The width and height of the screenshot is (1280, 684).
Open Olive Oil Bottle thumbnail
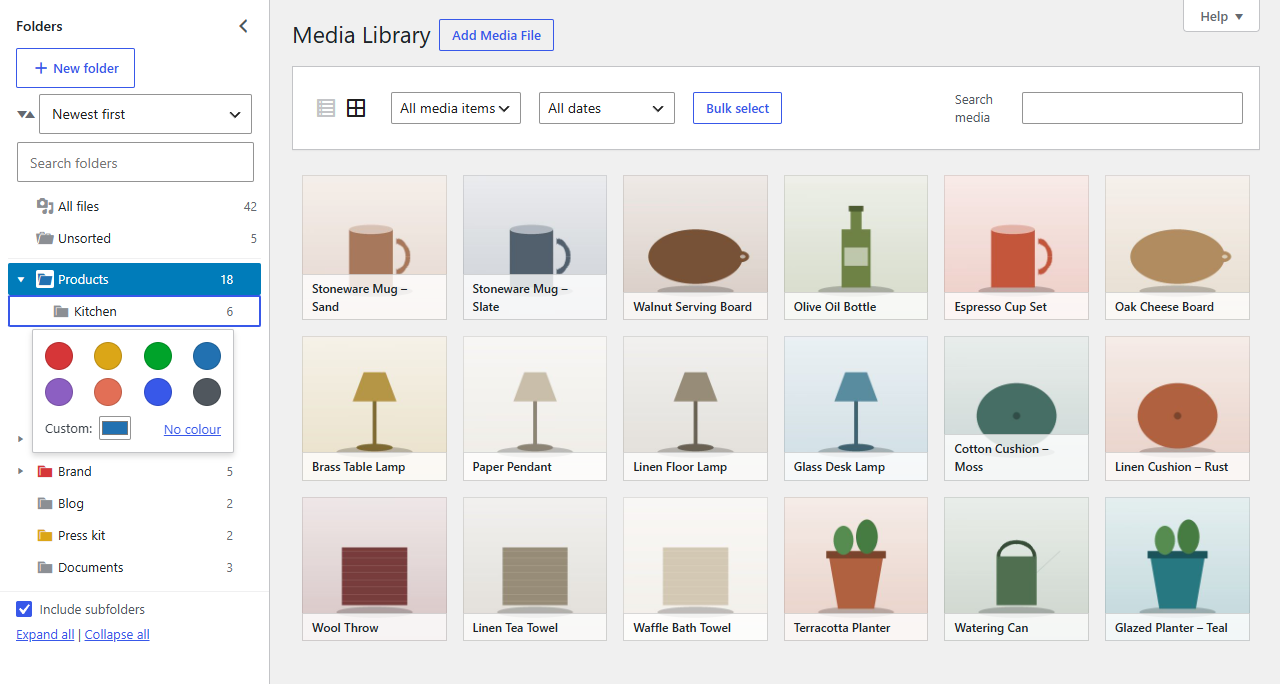pyautogui.click(x=856, y=248)
